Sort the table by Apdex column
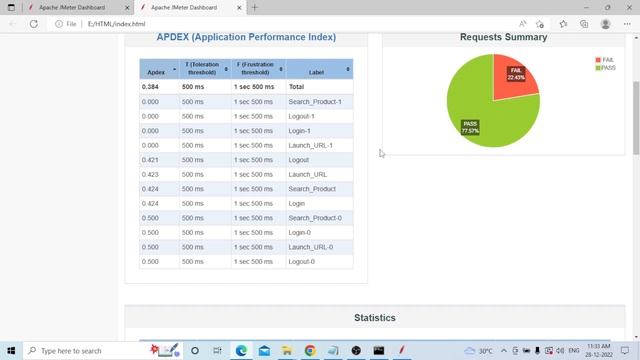640x360 pixels. click(x=158, y=69)
